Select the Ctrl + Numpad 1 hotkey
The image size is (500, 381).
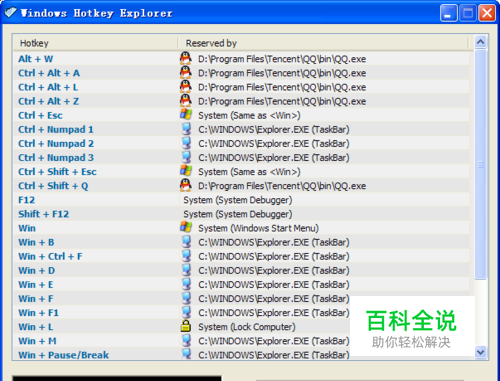pyautogui.click(x=56, y=129)
